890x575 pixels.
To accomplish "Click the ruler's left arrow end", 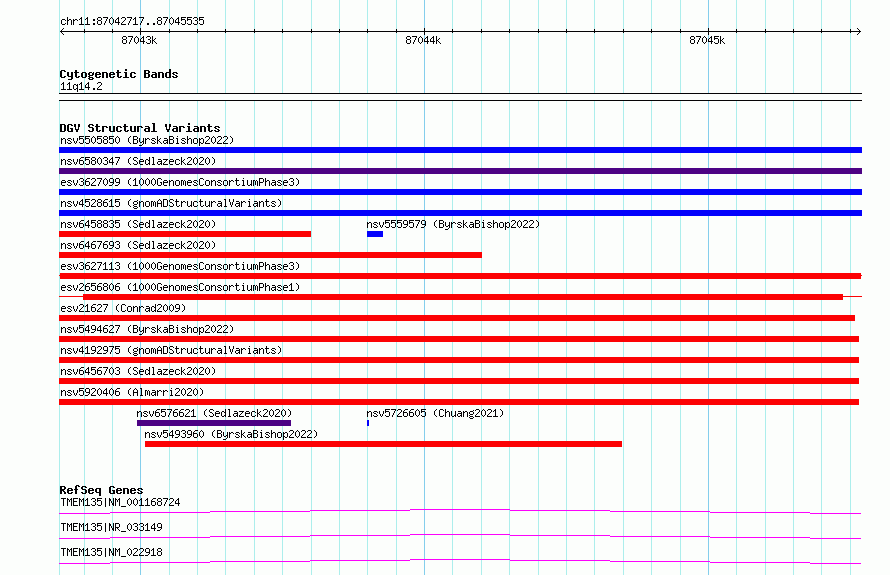I will tap(62, 32).
